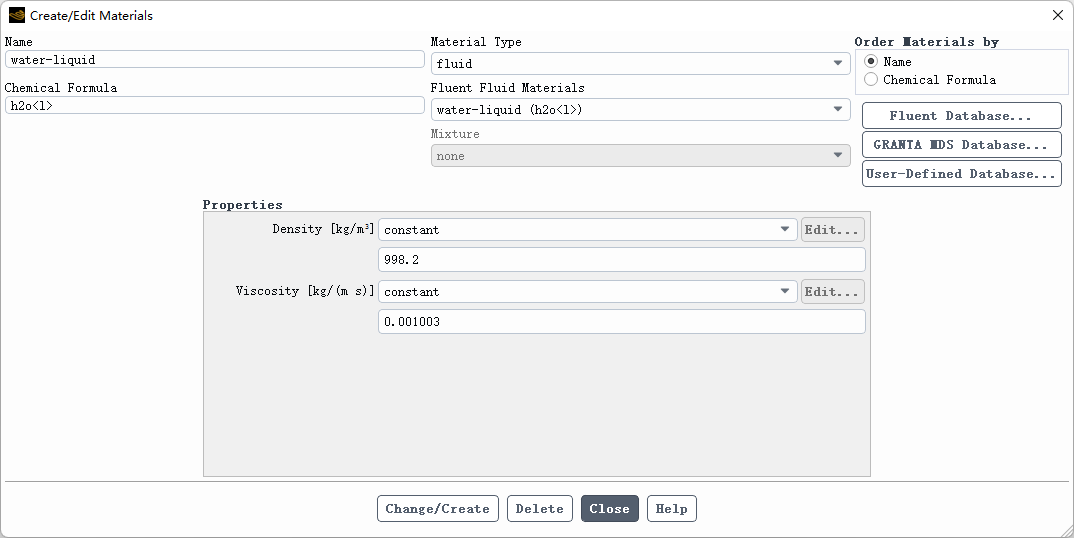The image size is (1074, 538).
Task: Click the Fluent logo icon in title bar
Action: 16,15
